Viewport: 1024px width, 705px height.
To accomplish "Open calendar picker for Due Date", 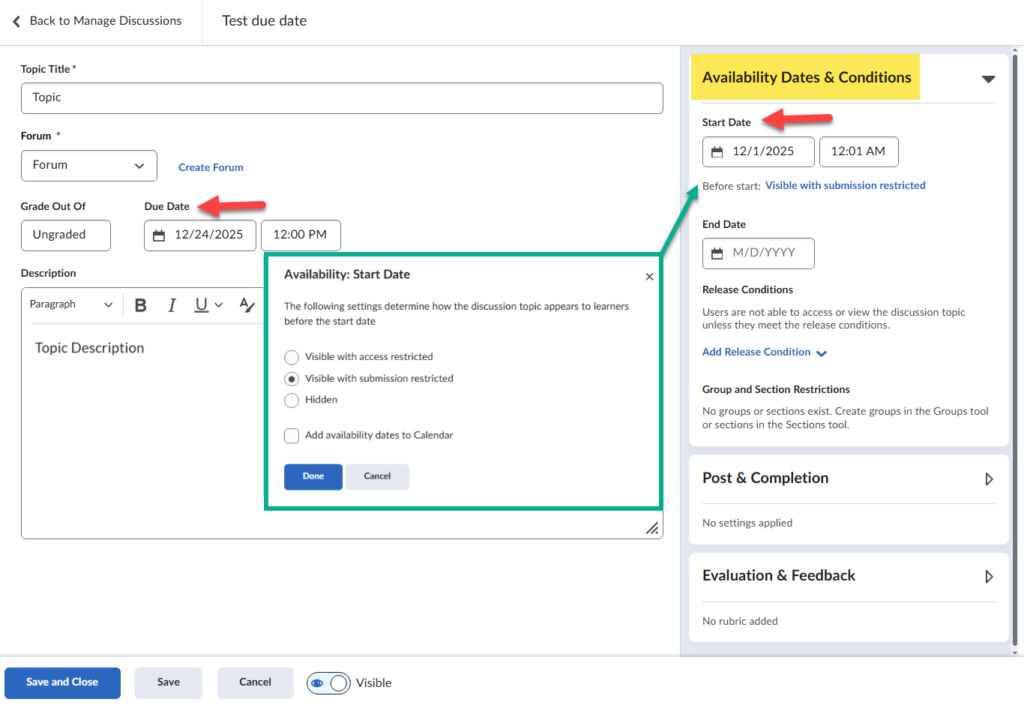I will point(159,236).
